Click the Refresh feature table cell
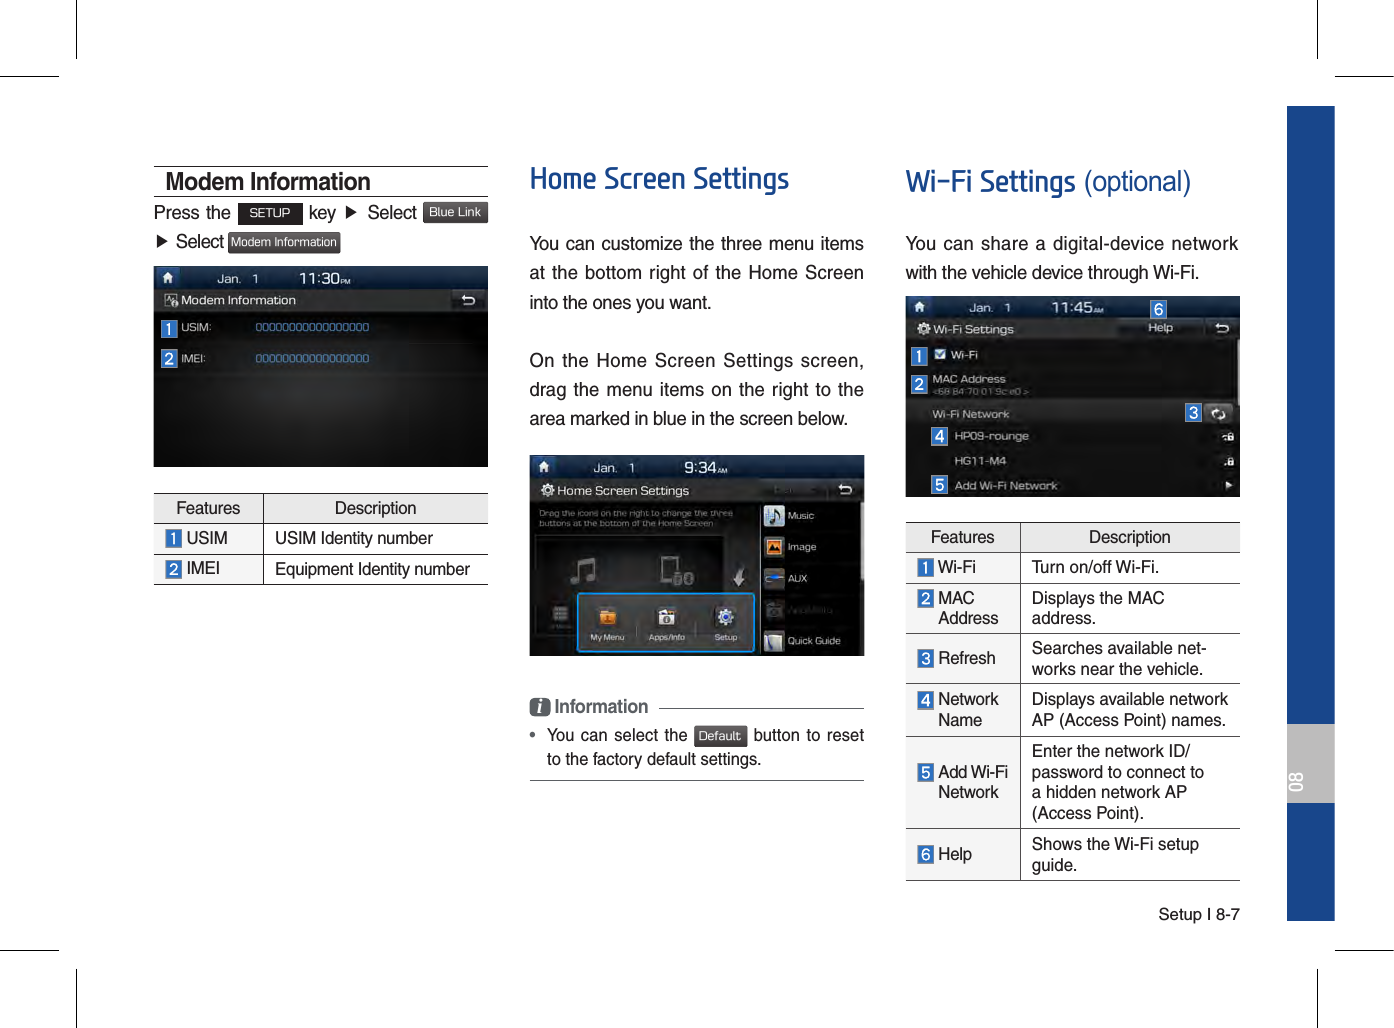 pyautogui.click(x=963, y=658)
